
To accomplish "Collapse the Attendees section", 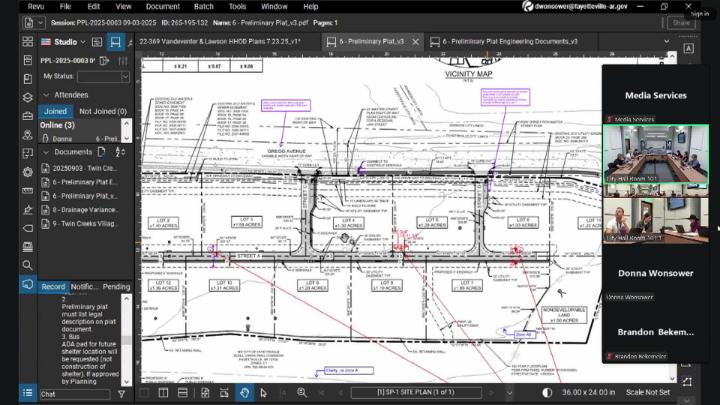I will coord(45,95).
